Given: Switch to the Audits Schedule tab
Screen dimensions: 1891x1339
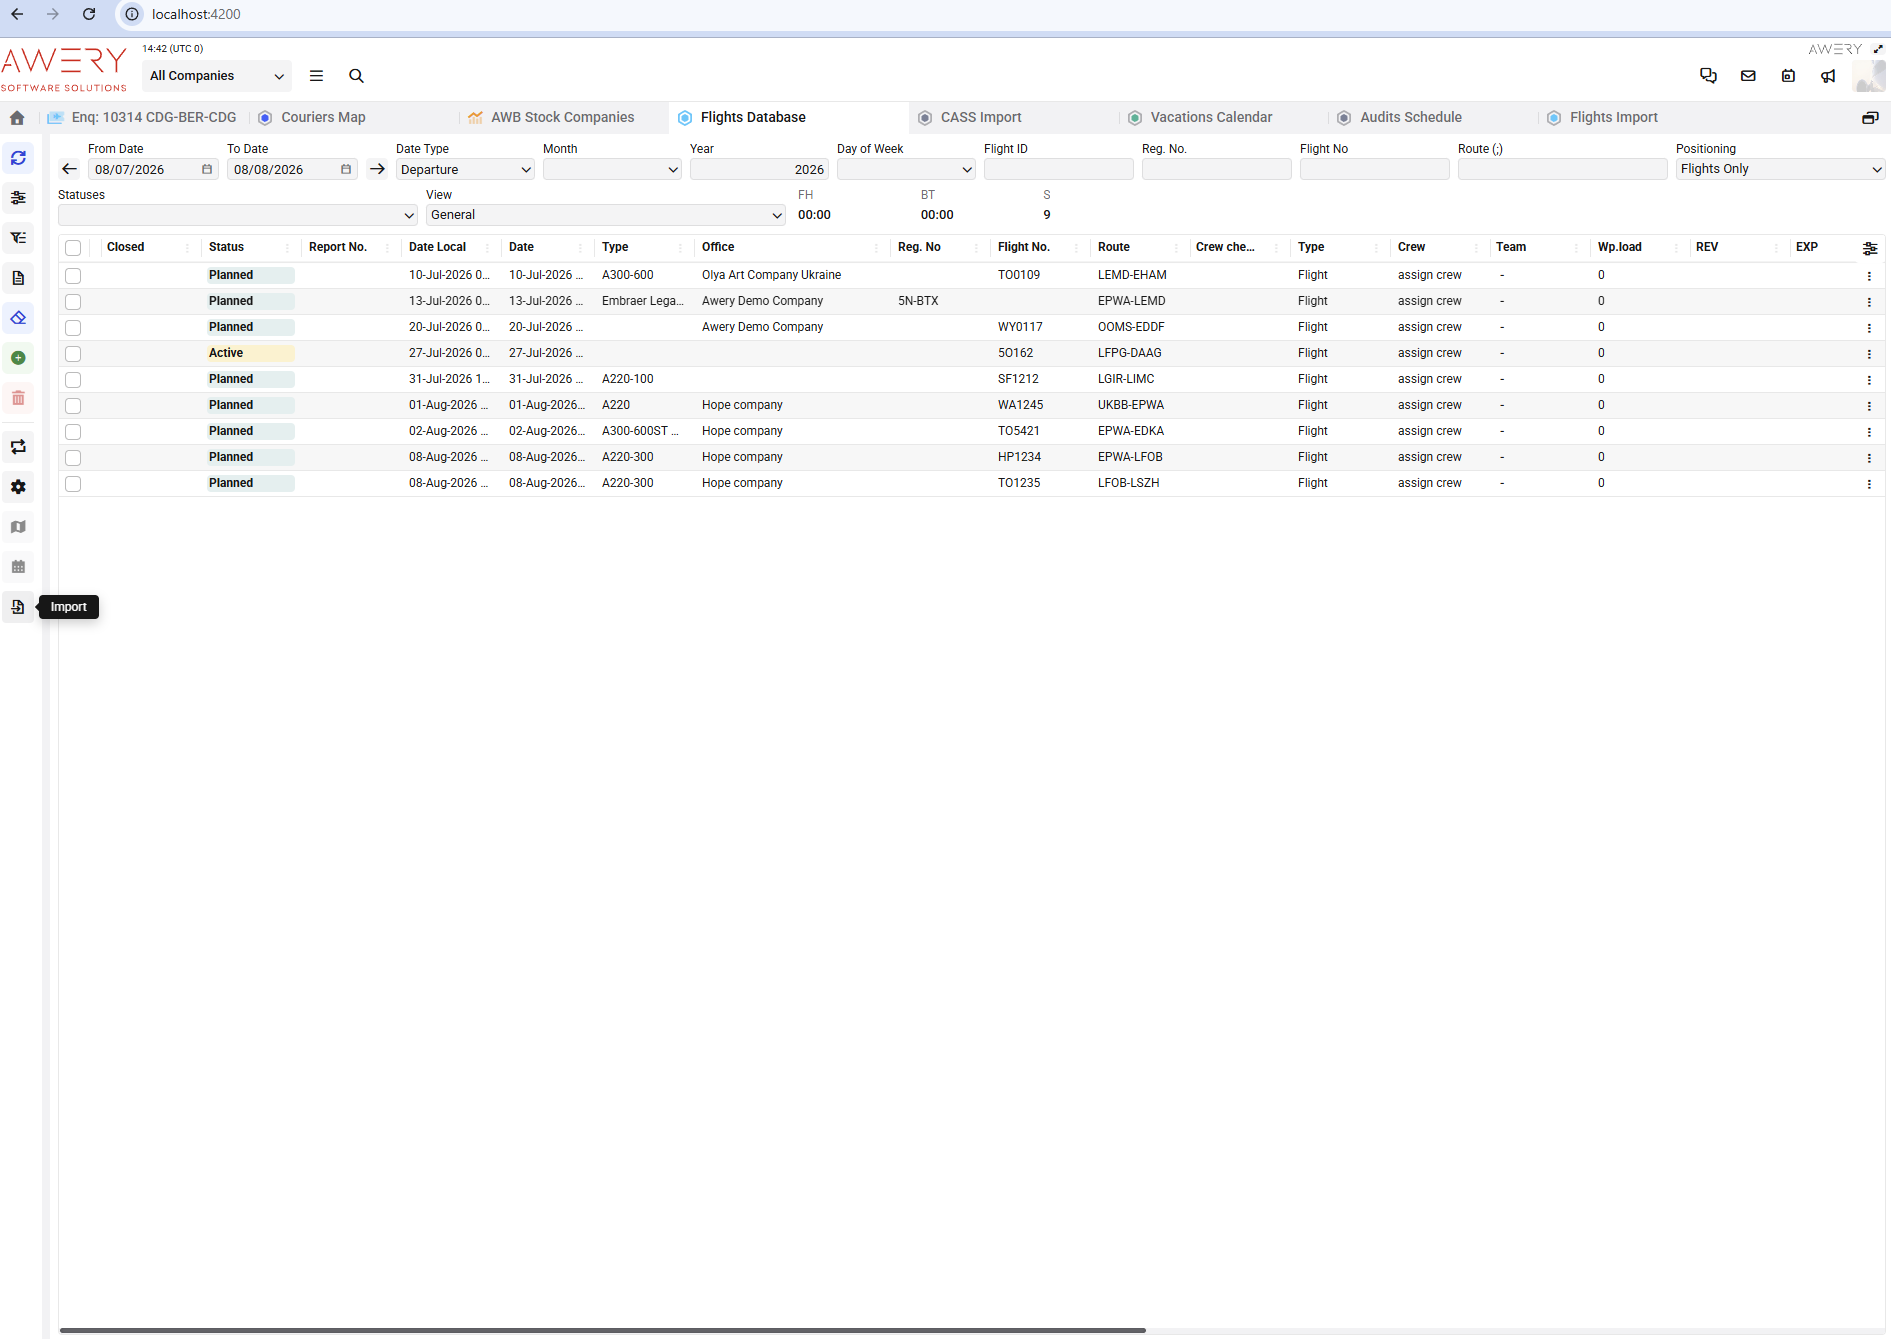Looking at the screenshot, I should (x=1410, y=117).
